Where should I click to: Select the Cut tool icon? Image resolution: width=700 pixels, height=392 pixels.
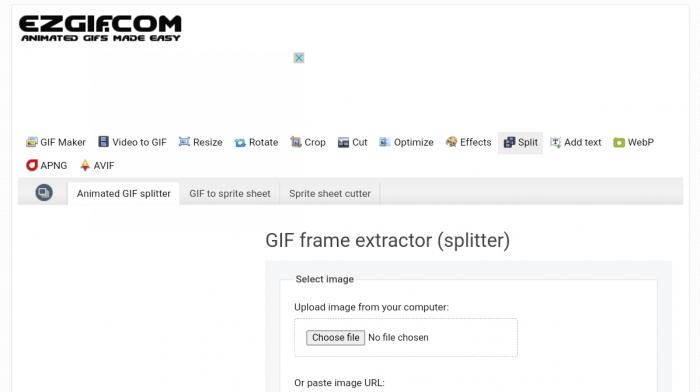pos(343,142)
